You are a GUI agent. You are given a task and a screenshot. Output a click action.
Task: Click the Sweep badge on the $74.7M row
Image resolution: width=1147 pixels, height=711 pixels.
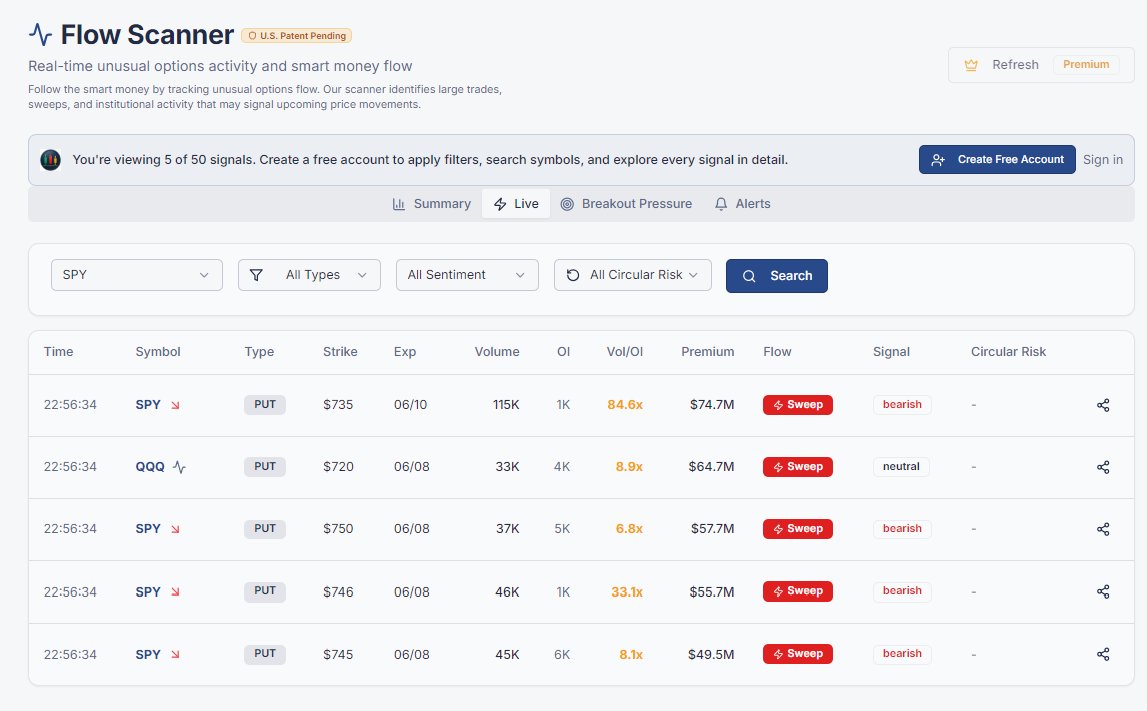coord(797,405)
